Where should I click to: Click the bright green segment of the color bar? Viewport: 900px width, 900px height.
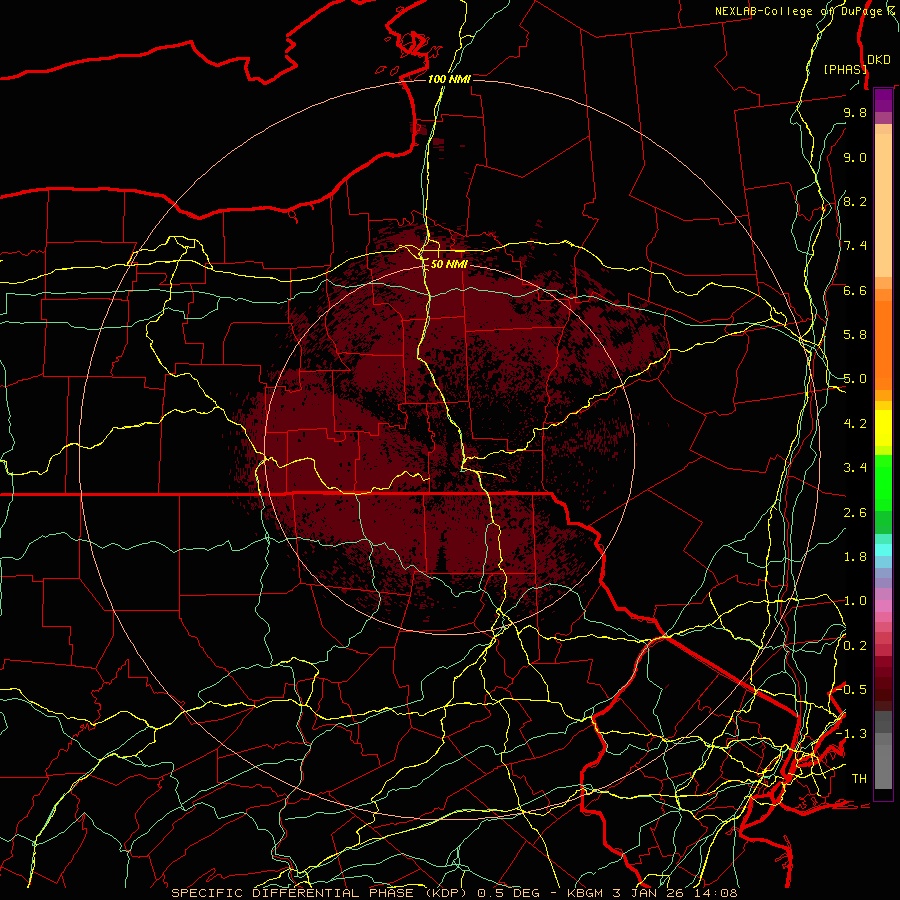pyautogui.click(x=883, y=482)
